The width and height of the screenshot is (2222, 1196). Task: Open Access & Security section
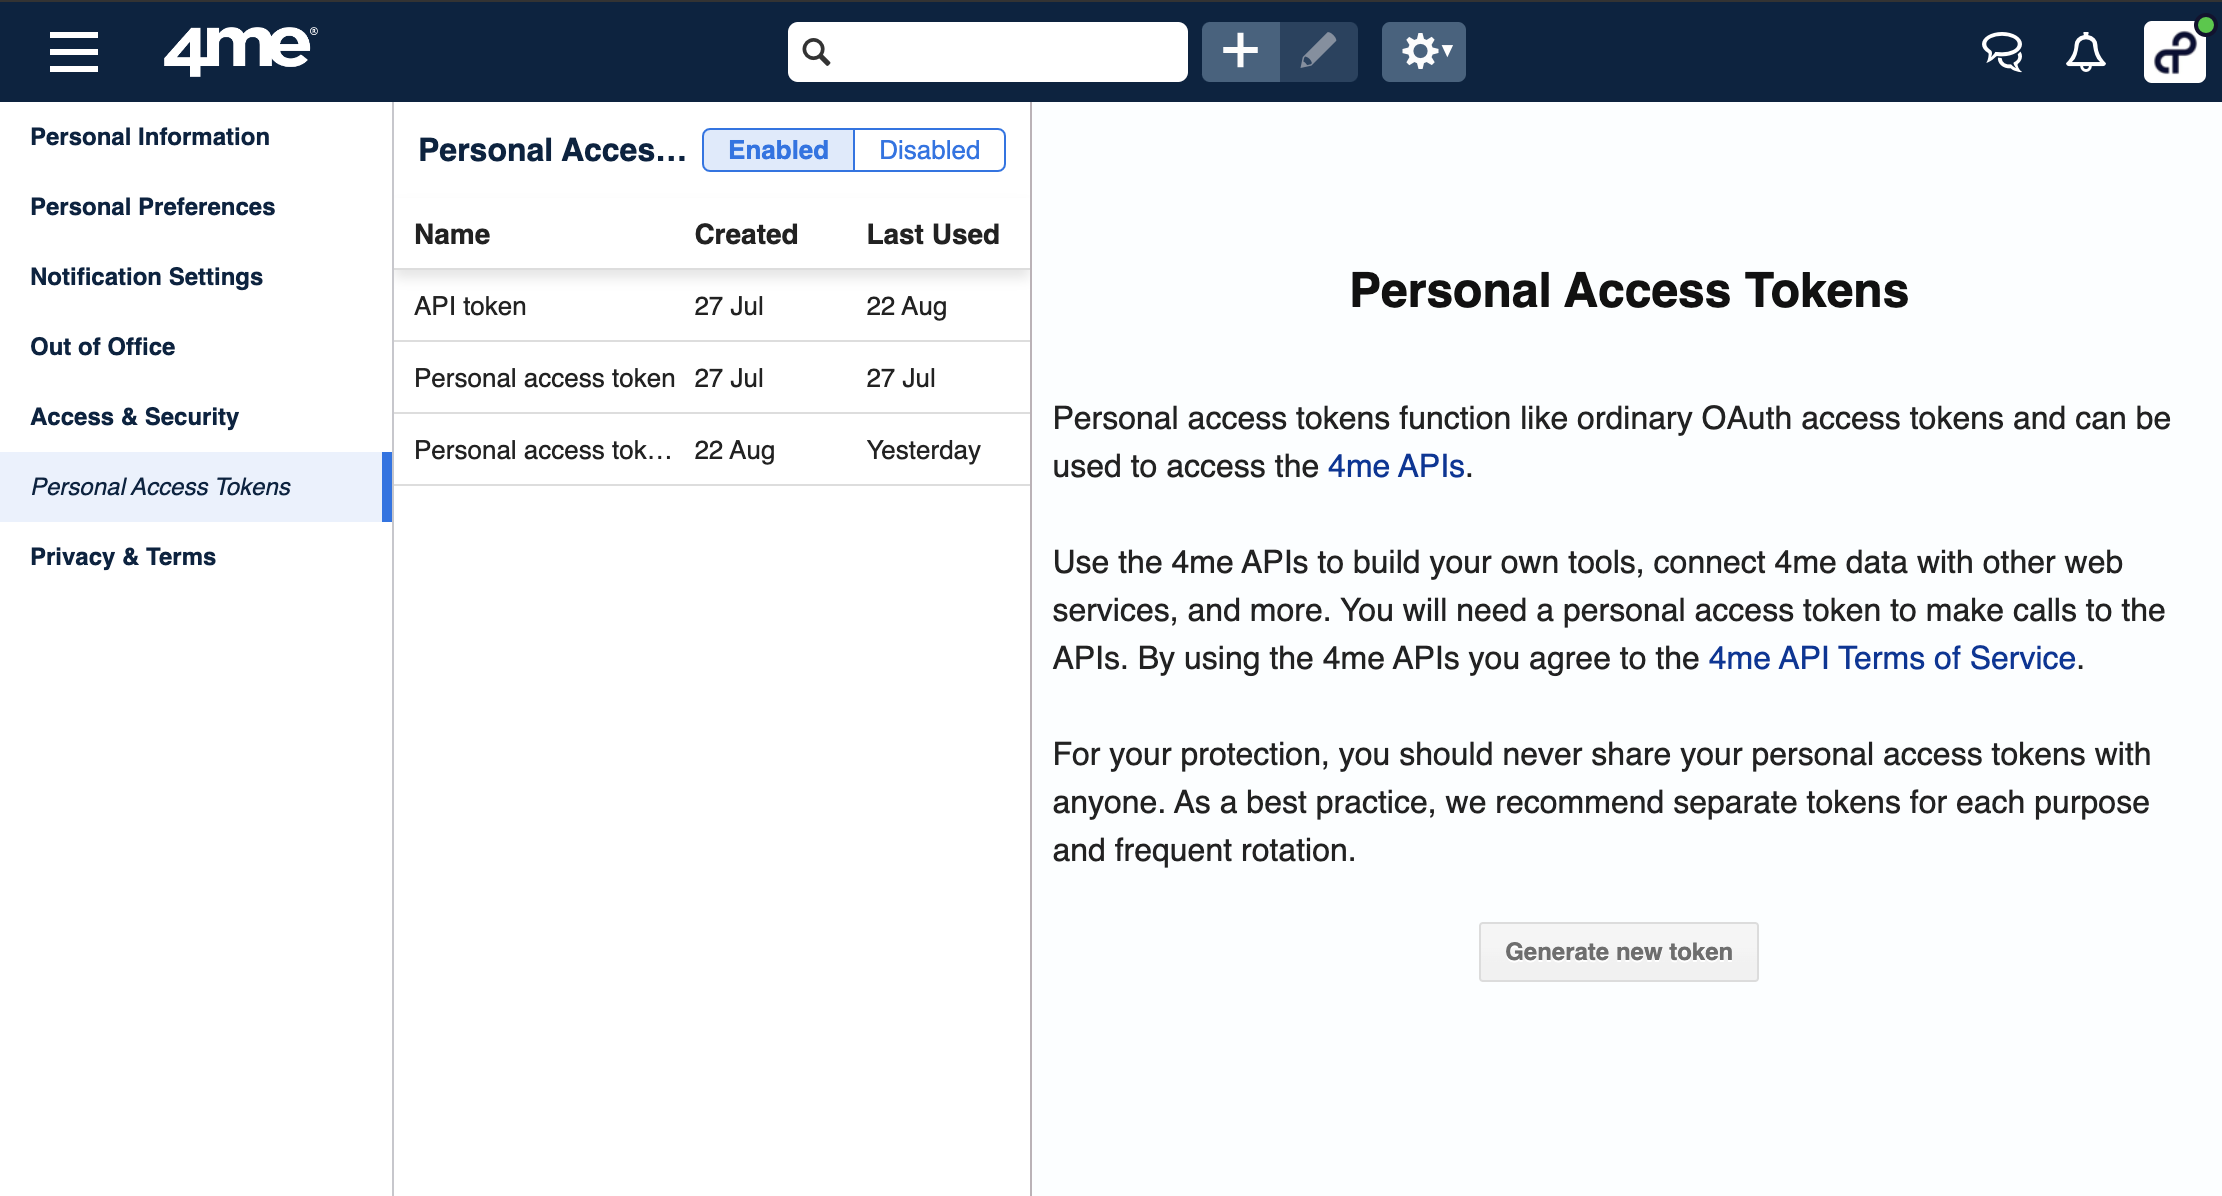click(x=134, y=417)
